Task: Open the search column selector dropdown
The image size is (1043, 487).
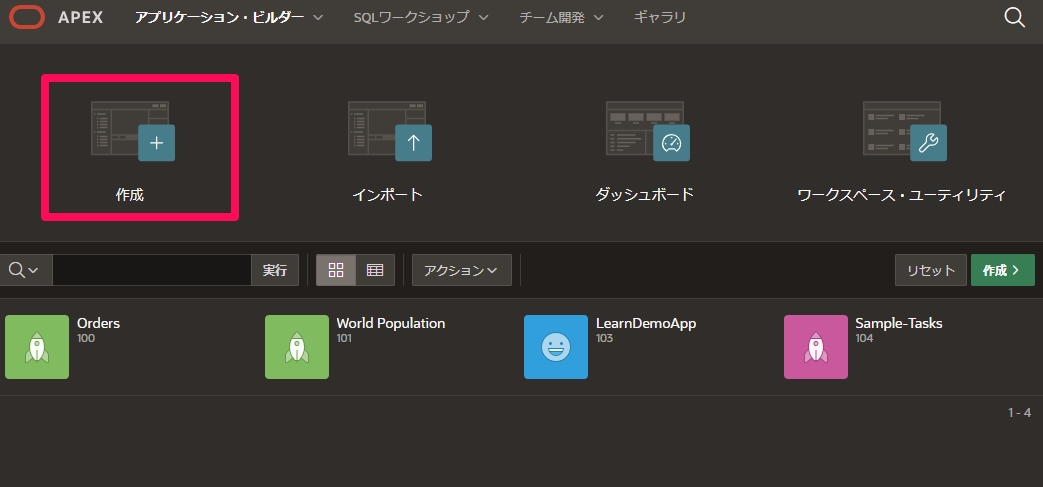Action: (x=25, y=270)
